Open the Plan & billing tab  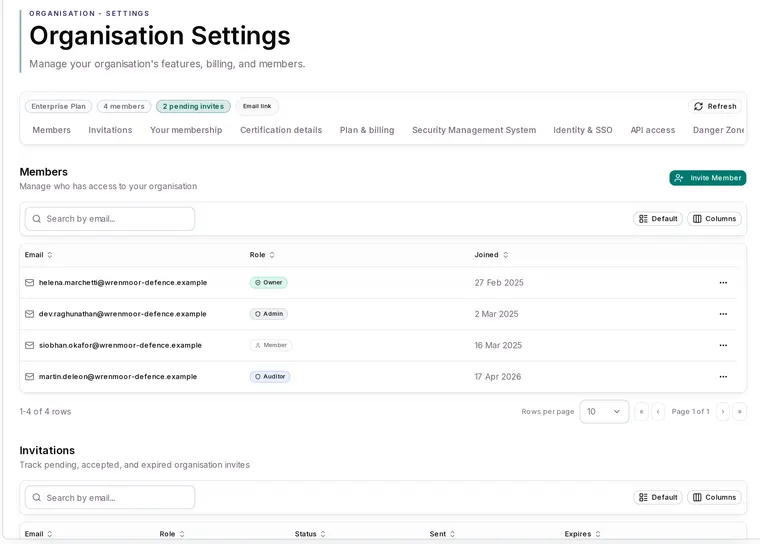(367, 130)
